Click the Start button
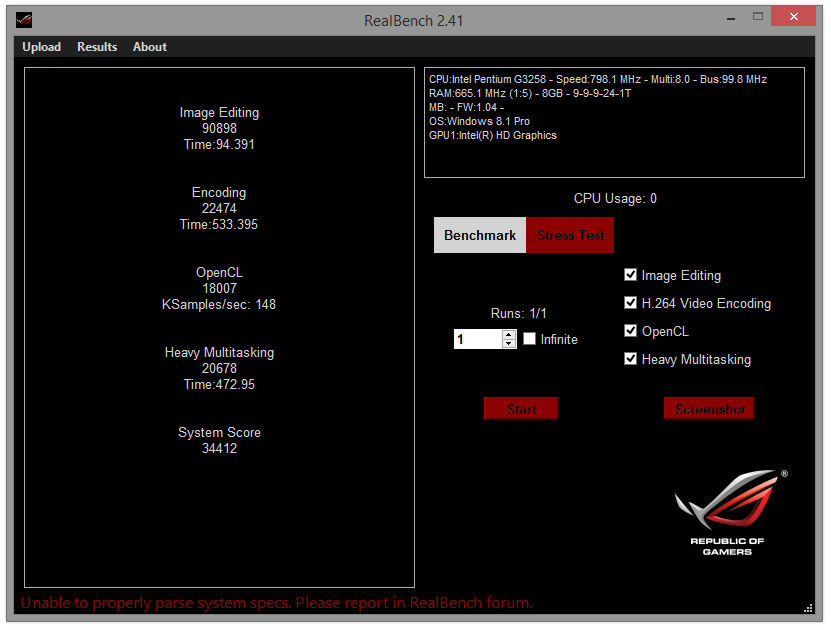 (521, 409)
